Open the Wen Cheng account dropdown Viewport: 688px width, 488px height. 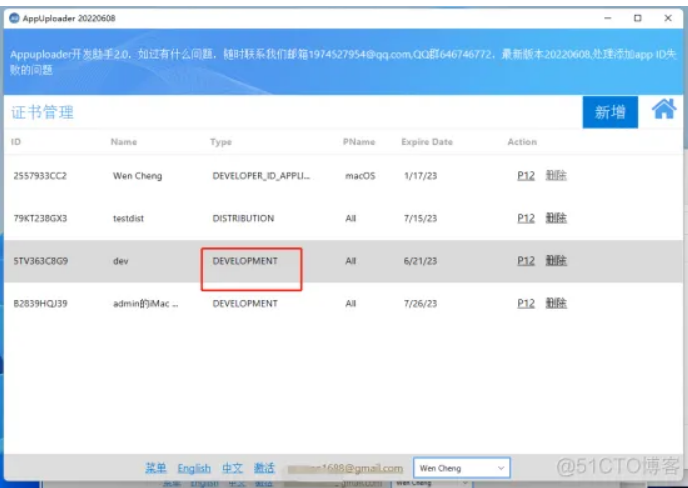(x=462, y=468)
